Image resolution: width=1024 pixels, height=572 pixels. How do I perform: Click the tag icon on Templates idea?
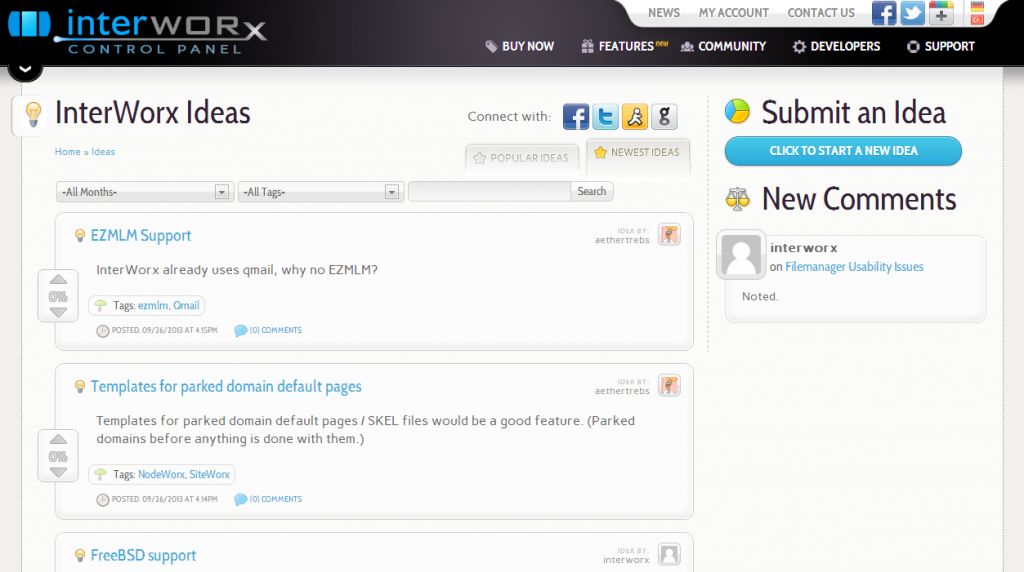tap(101, 474)
